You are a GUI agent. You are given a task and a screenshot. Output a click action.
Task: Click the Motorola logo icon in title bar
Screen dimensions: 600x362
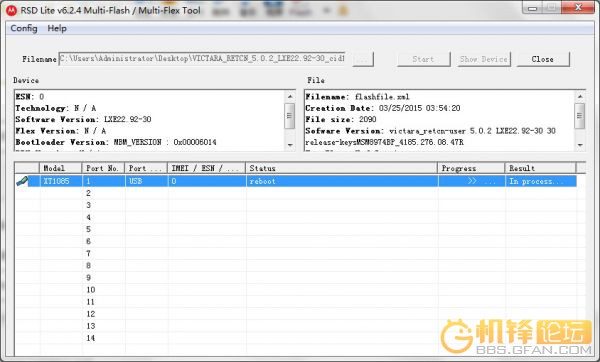11,10
